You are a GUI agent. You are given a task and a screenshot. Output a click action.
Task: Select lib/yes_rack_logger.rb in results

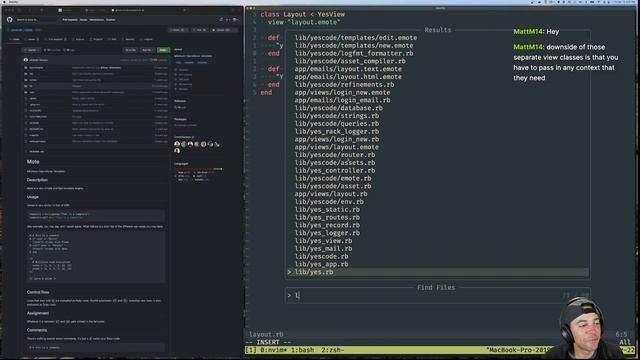(x=337, y=131)
